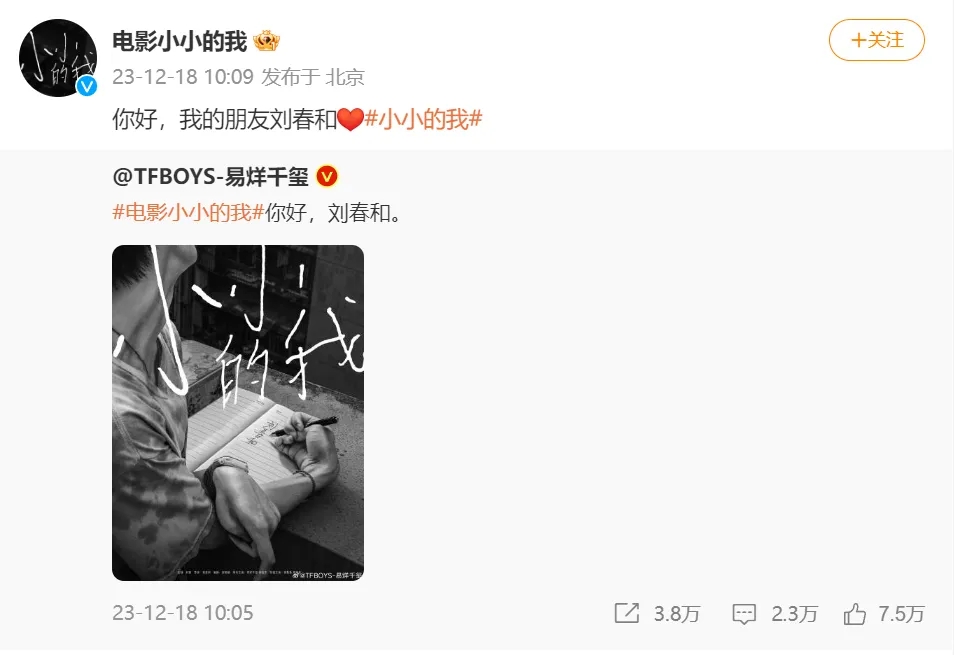
Task: Visit @TFBOYS-易烊千玺 profile link
Action: click(x=211, y=176)
